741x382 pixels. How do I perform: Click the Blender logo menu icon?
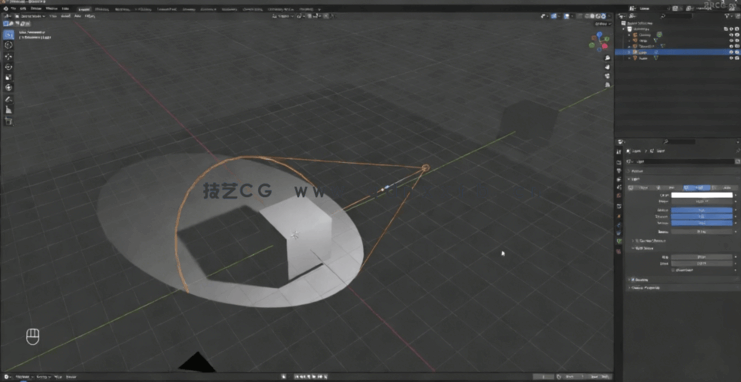click(x=6, y=9)
